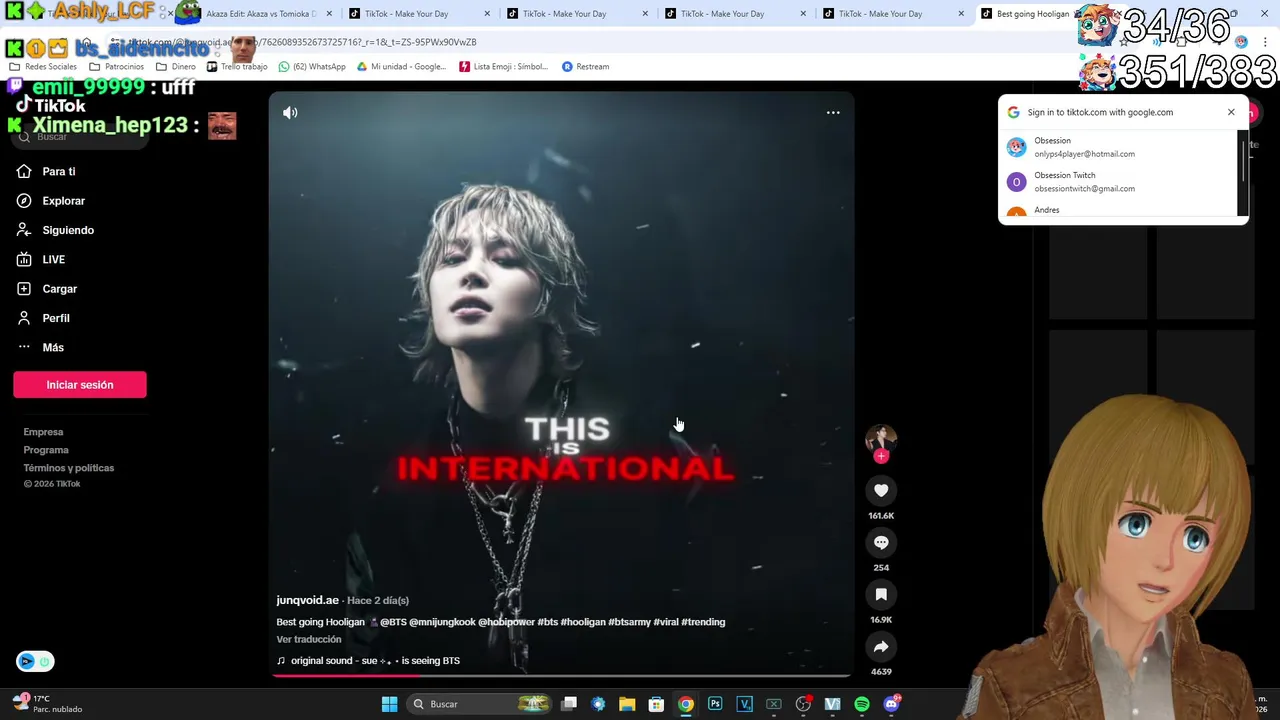Open the creator's avatar beside the video
Viewport: 1280px width, 720px height.
pos(881,439)
